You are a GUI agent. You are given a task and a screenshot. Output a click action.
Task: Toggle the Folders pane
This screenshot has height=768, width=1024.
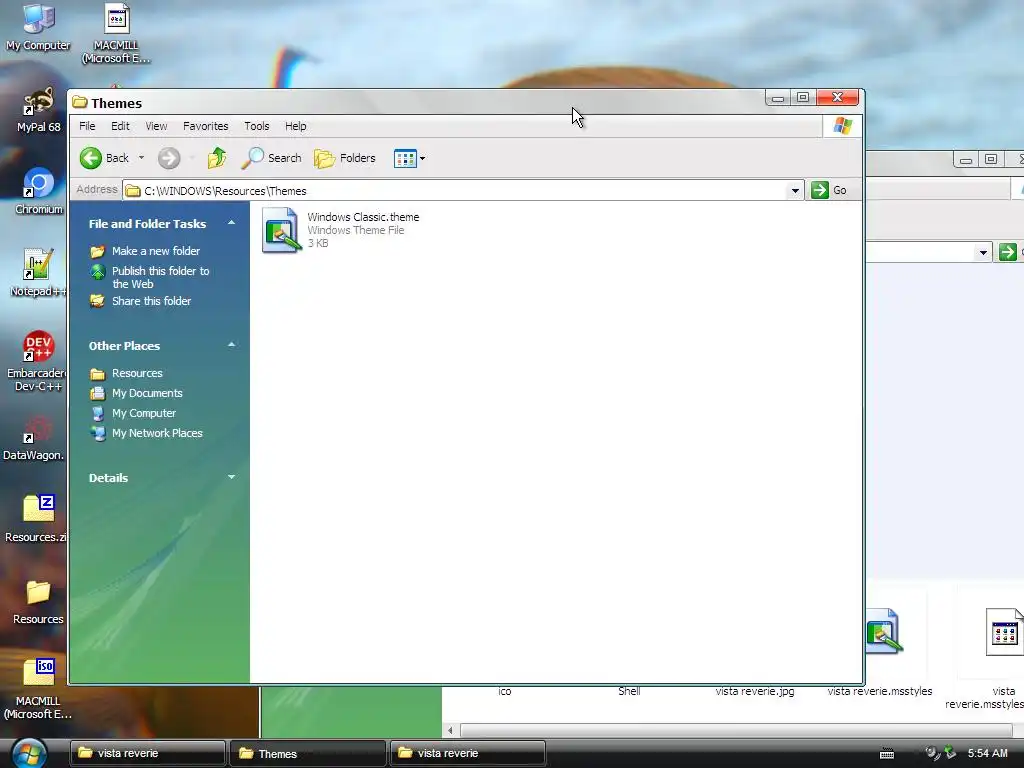345,158
